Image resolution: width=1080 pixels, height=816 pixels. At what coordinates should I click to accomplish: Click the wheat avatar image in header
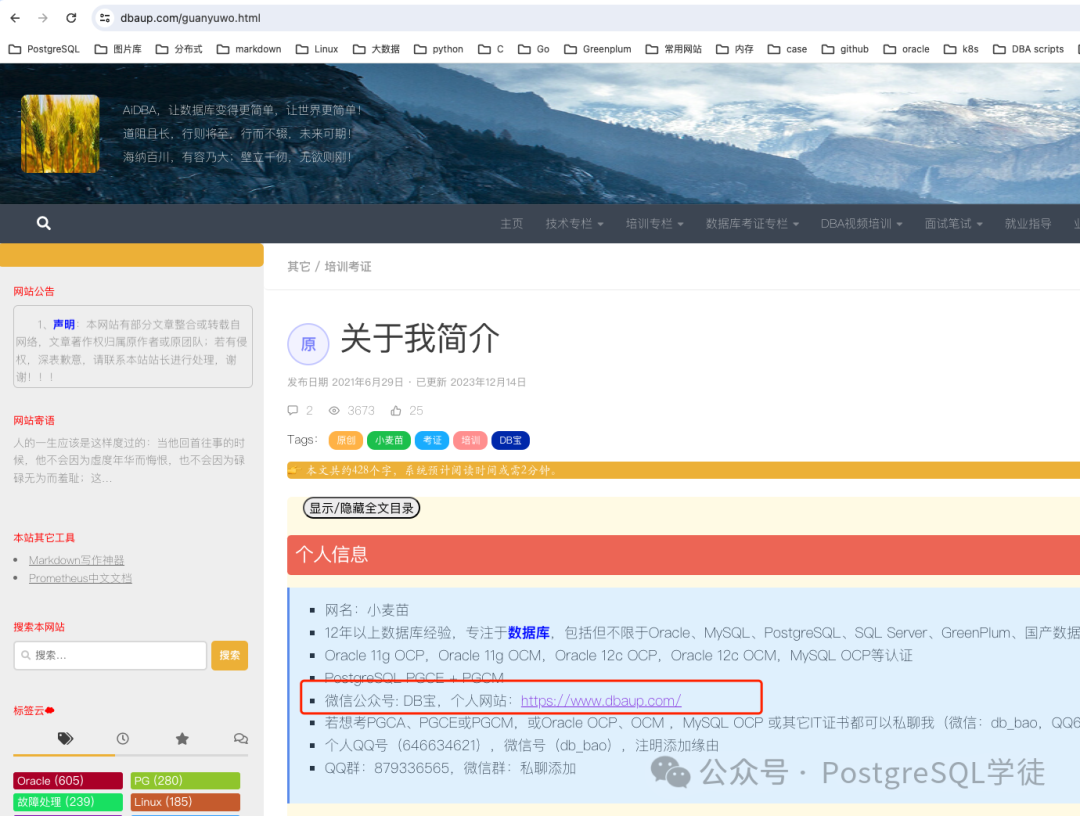pos(60,134)
